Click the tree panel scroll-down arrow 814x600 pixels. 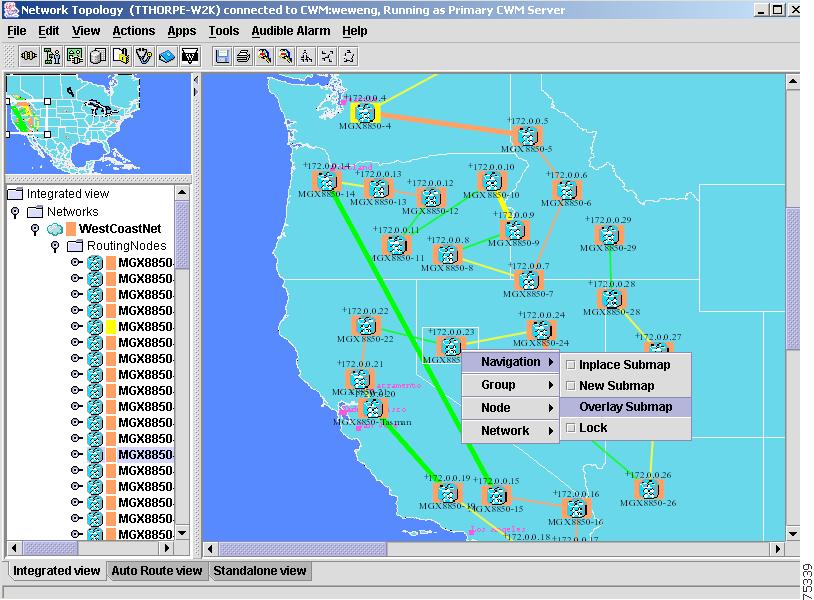coord(182,533)
